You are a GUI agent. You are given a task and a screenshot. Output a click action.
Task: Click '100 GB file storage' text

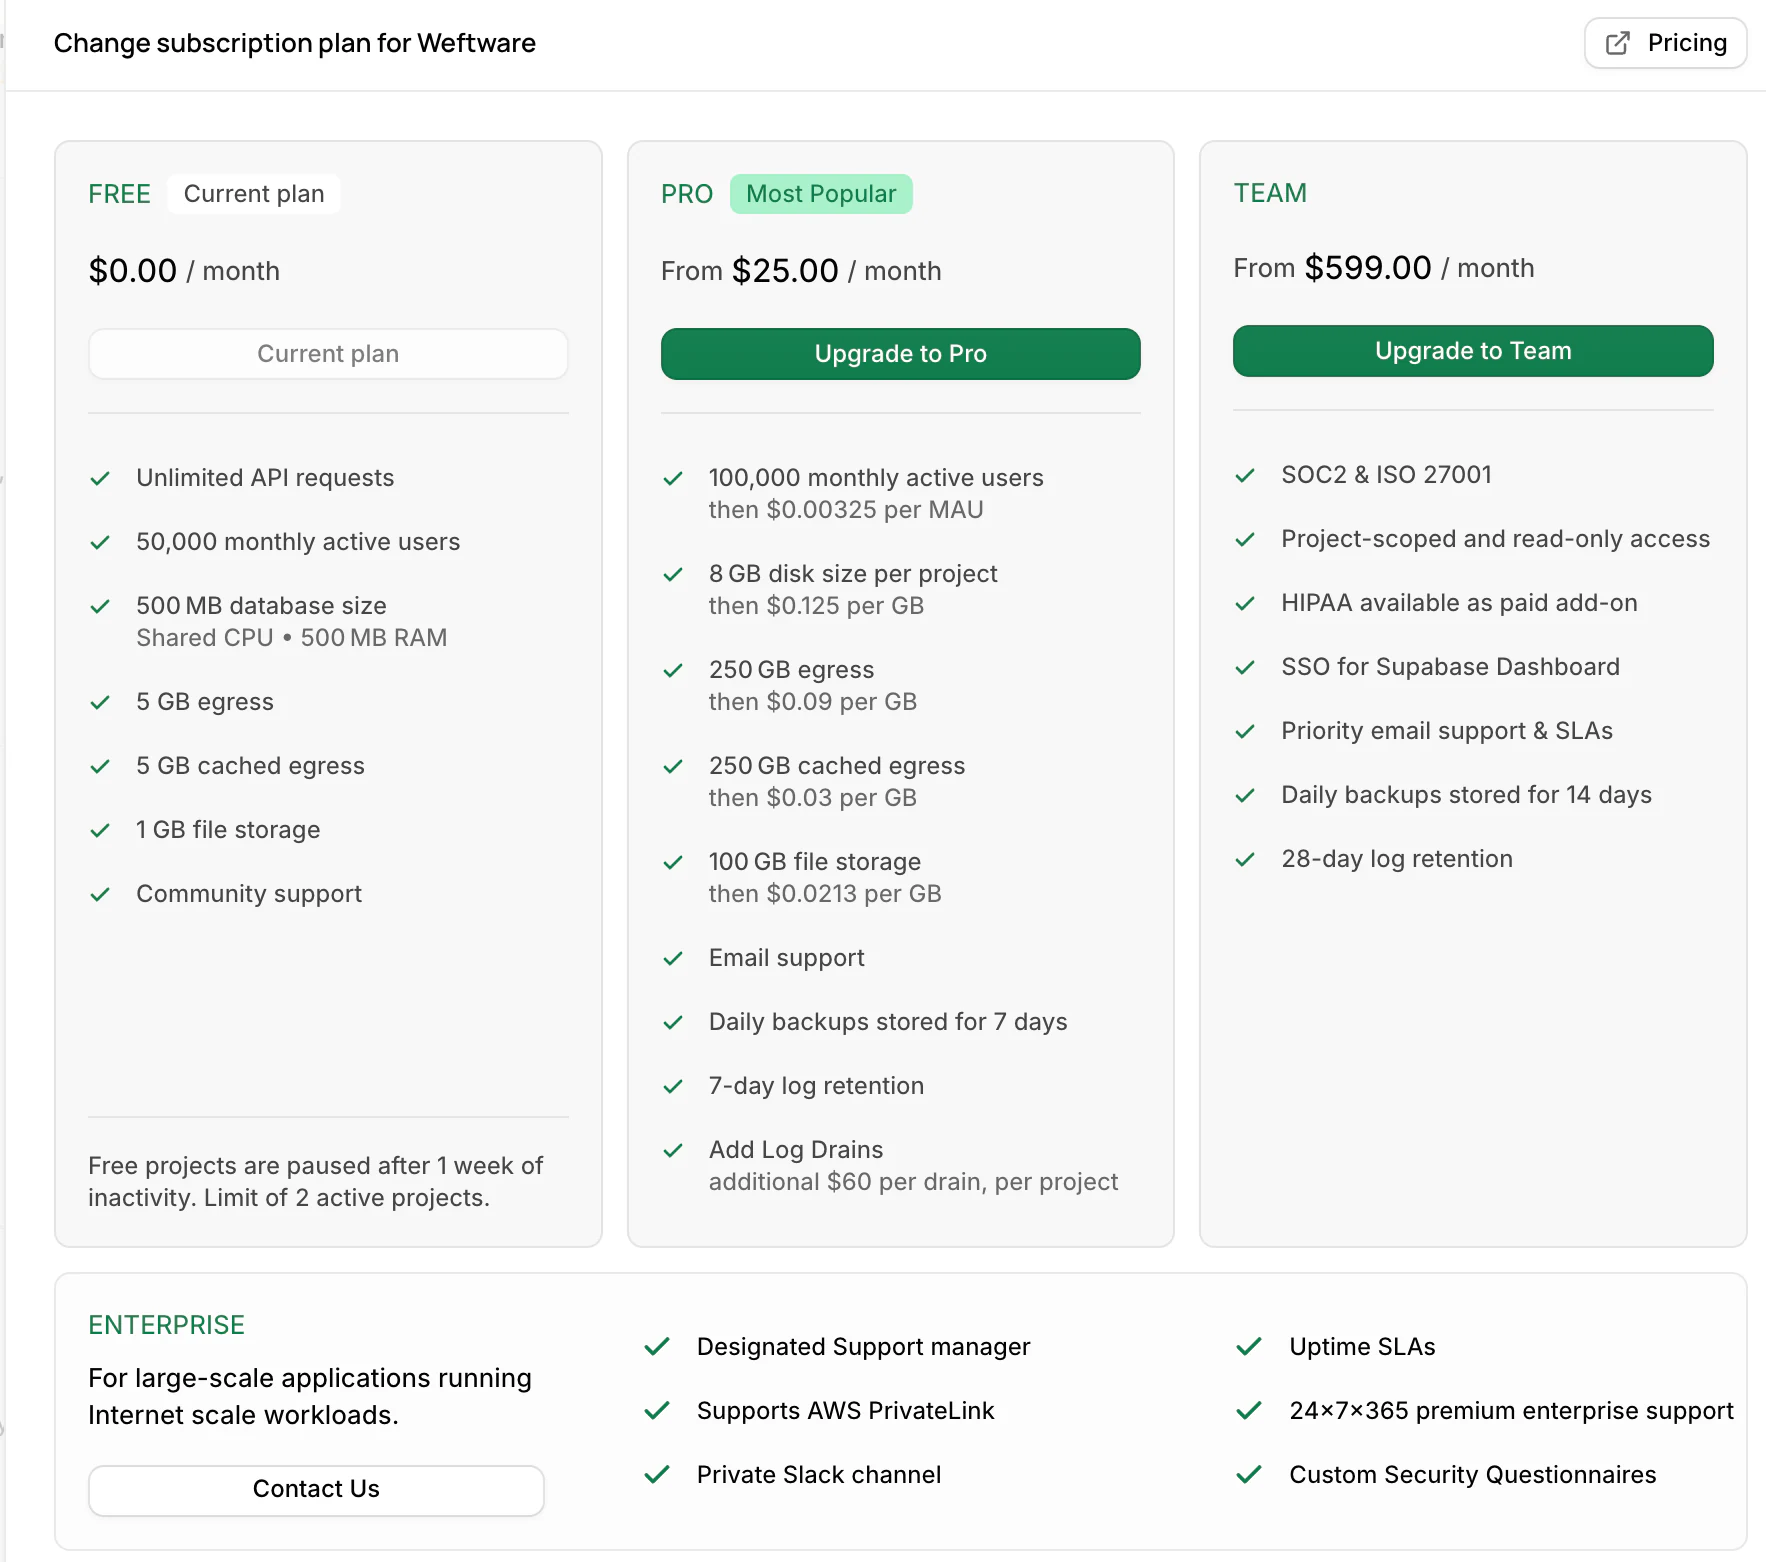point(815,862)
